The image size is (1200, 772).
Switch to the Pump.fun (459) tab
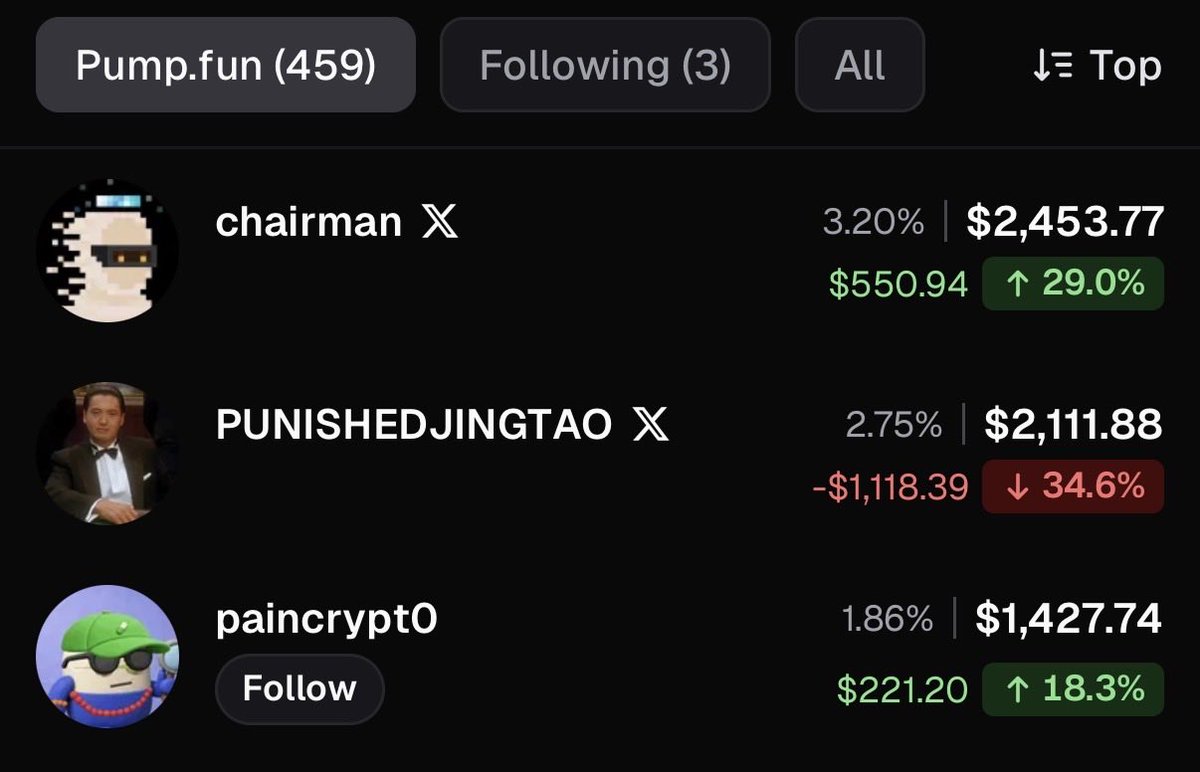tap(226, 65)
